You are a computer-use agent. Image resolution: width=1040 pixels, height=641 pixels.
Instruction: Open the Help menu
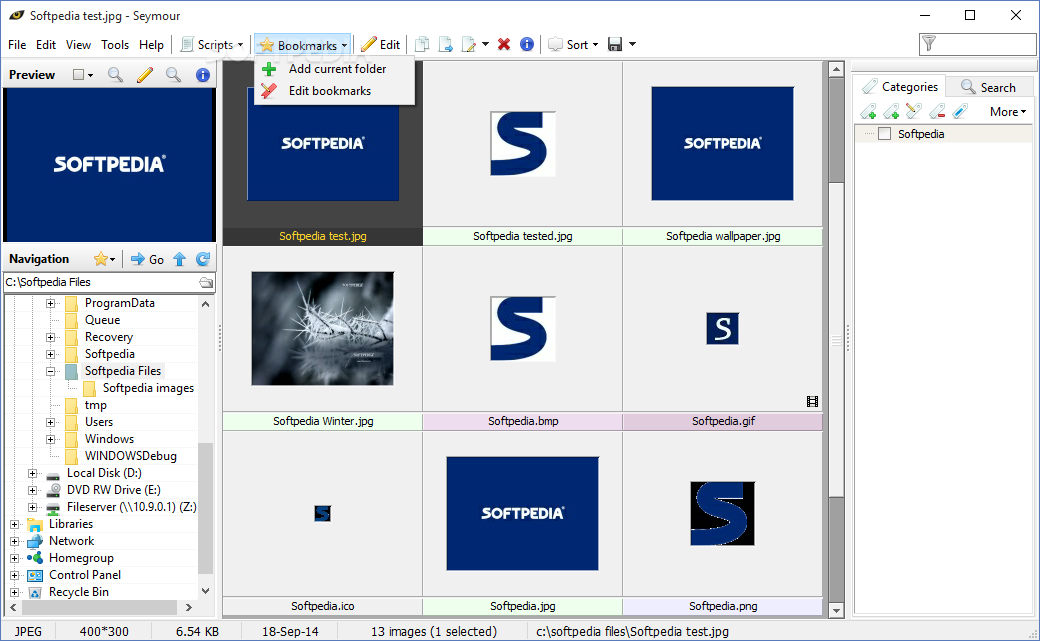tap(151, 44)
